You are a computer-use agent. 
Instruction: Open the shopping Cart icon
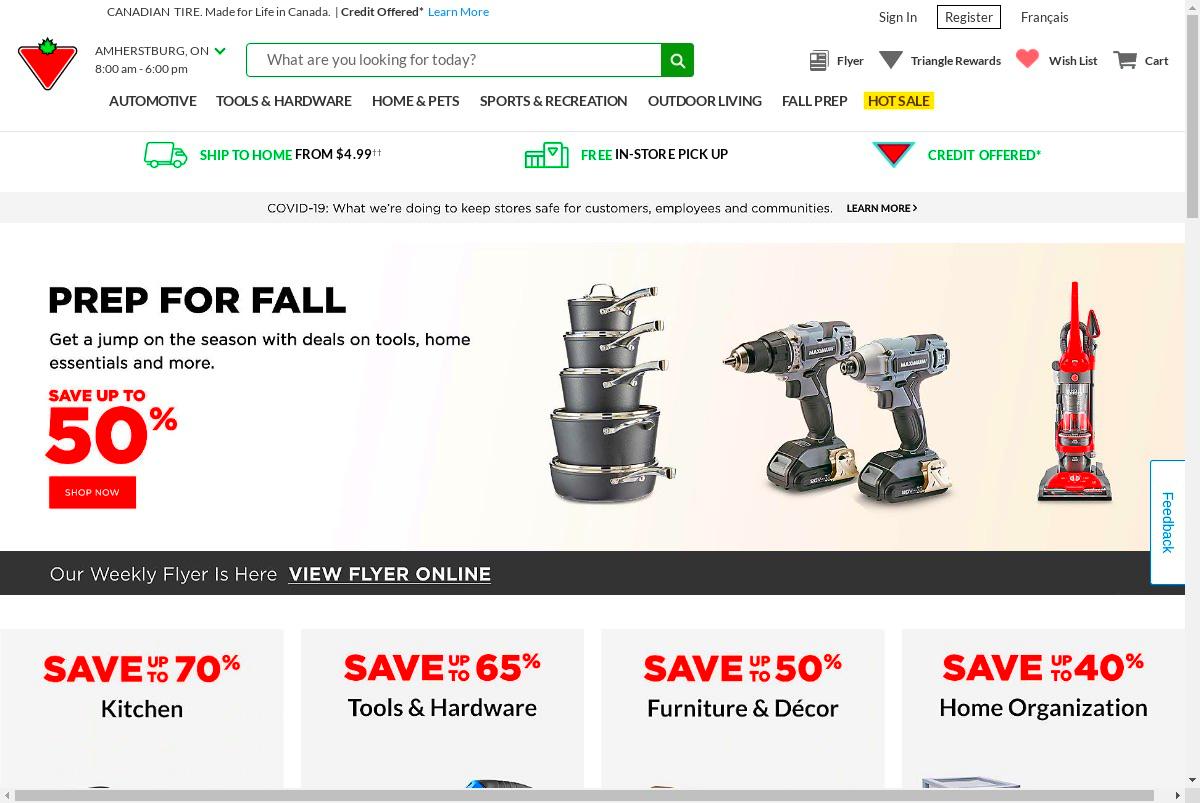coord(1125,60)
